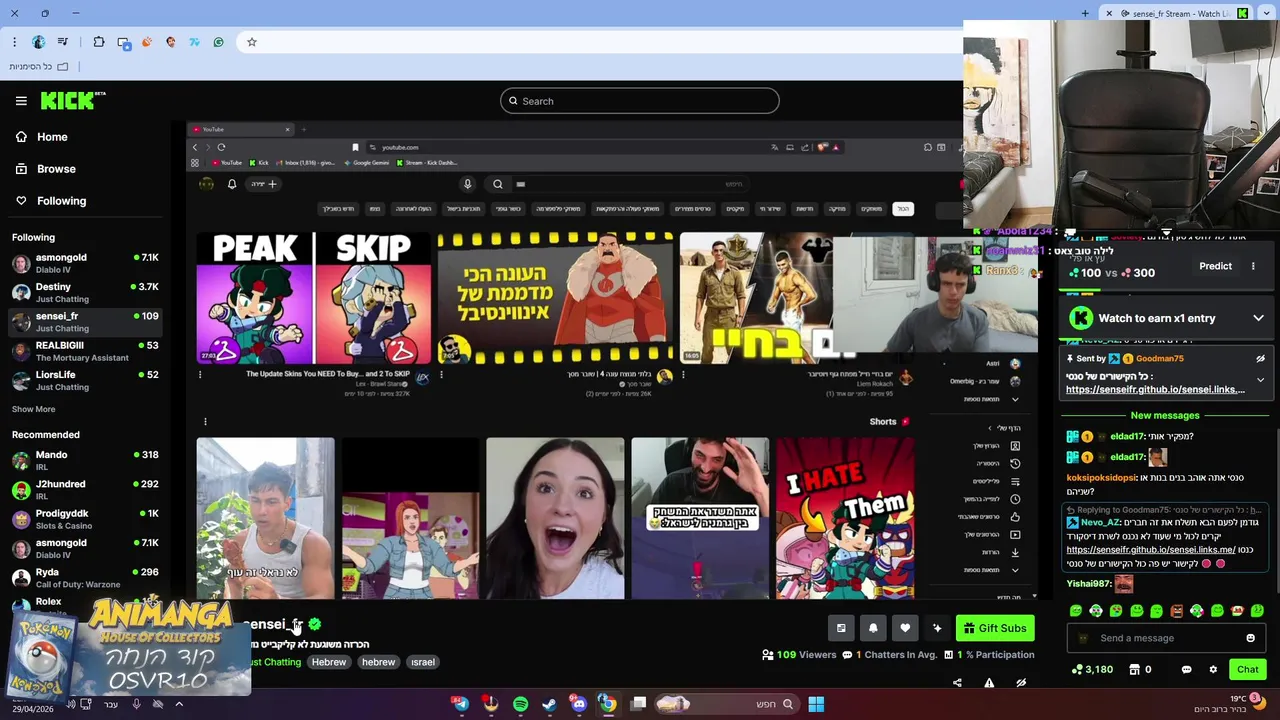The height and width of the screenshot is (720, 1280).
Task: Click Just Chatting category link
Action: coord(274,662)
